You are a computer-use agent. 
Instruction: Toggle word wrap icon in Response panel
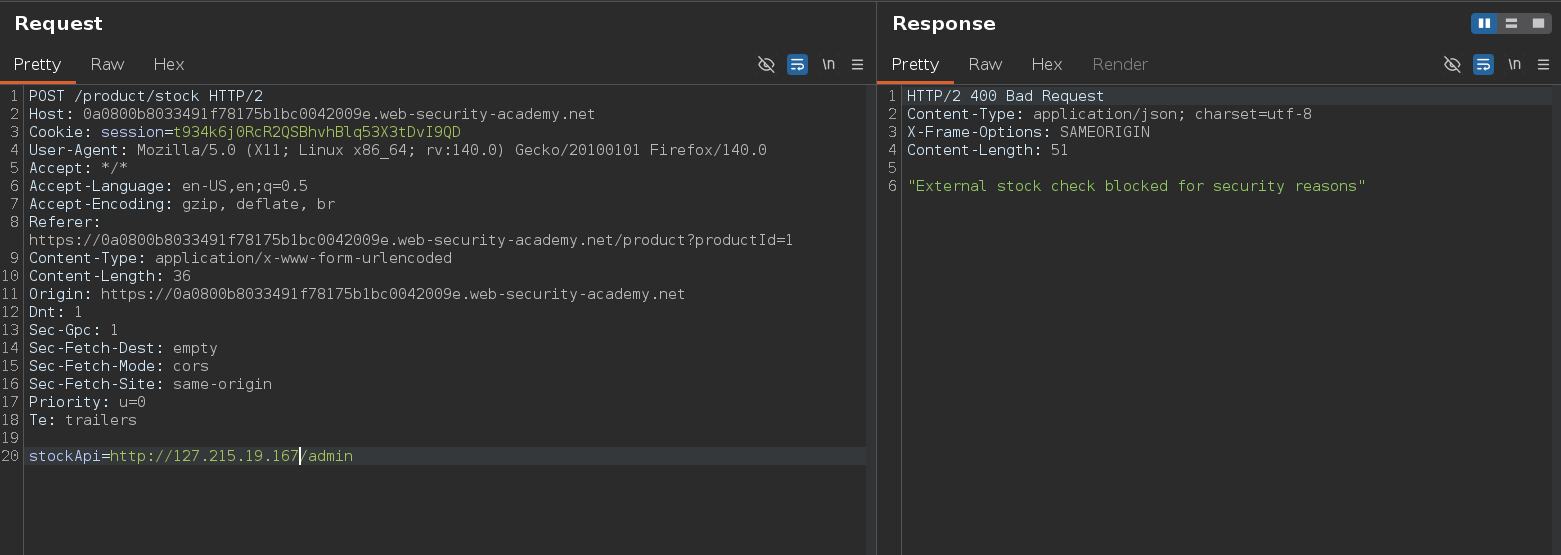pos(1483,64)
